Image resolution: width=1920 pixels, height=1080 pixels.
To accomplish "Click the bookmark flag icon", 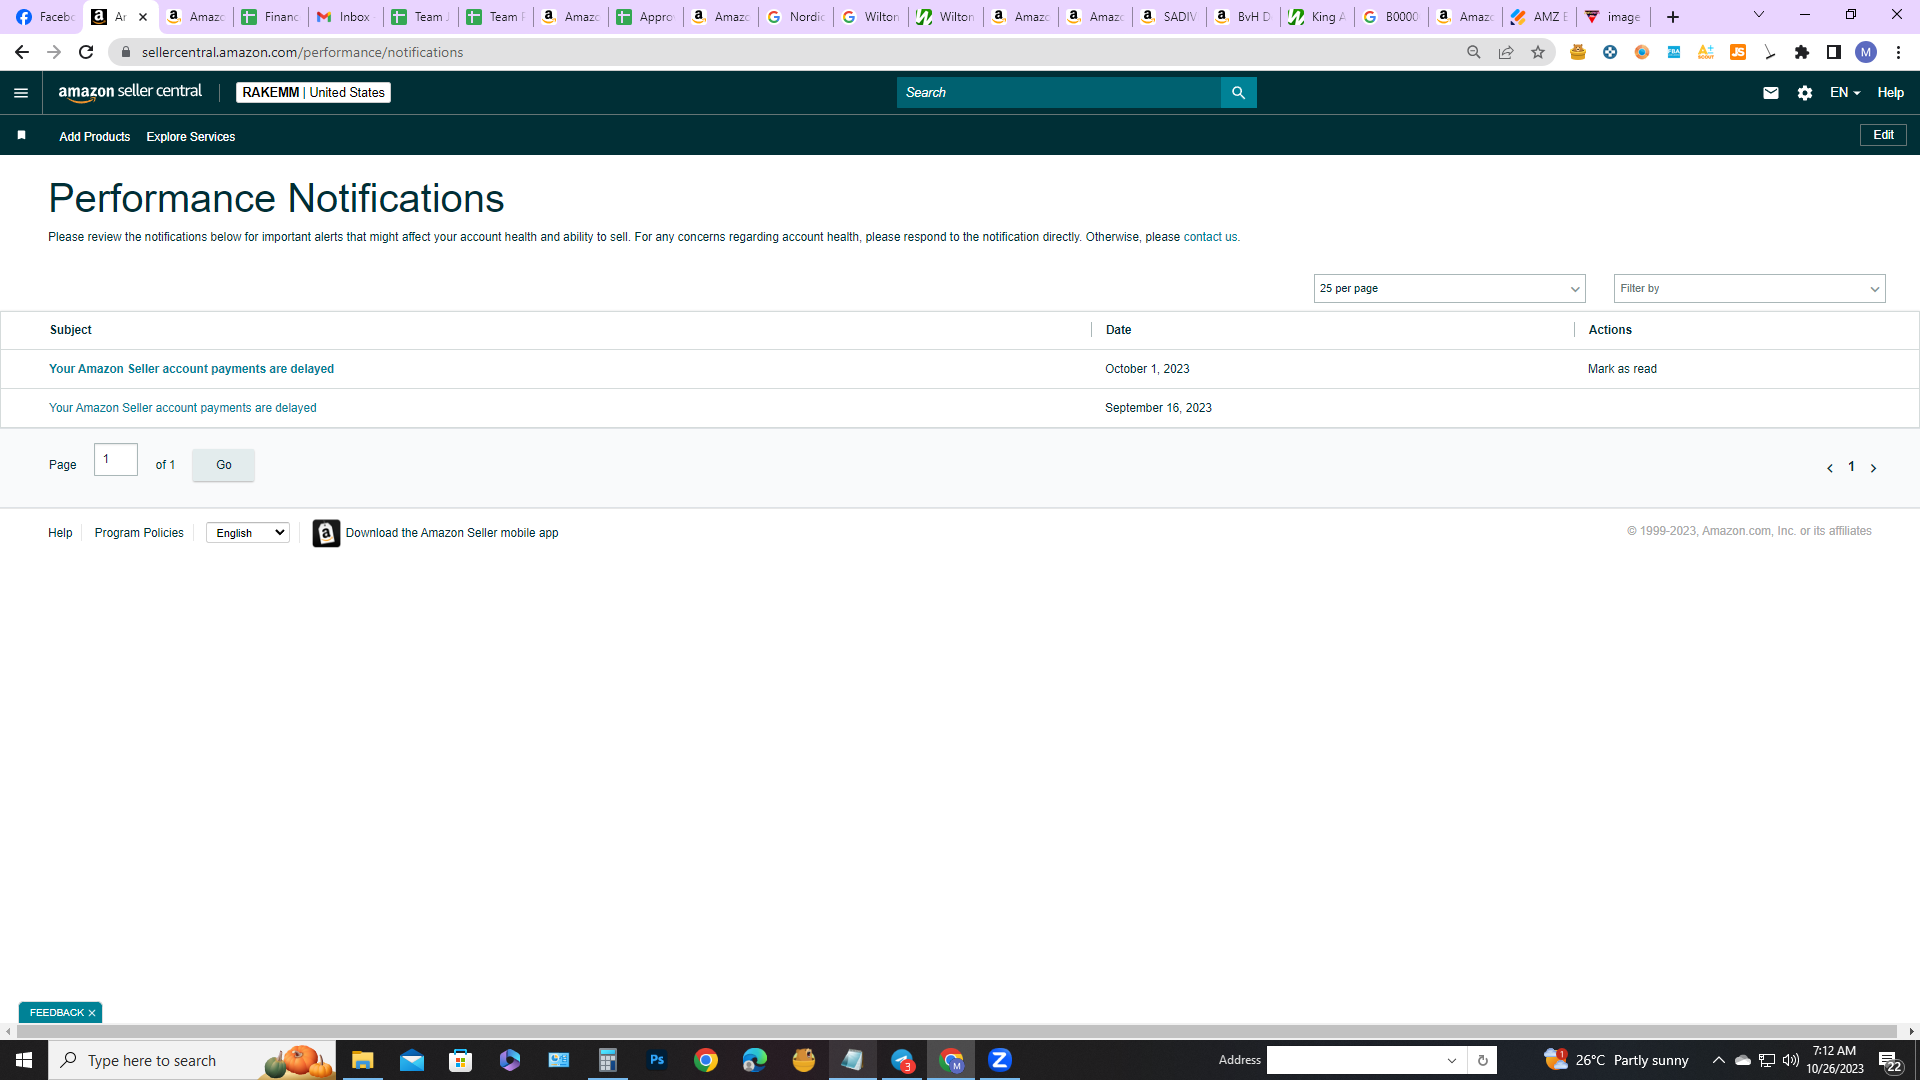I will point(21,135).
